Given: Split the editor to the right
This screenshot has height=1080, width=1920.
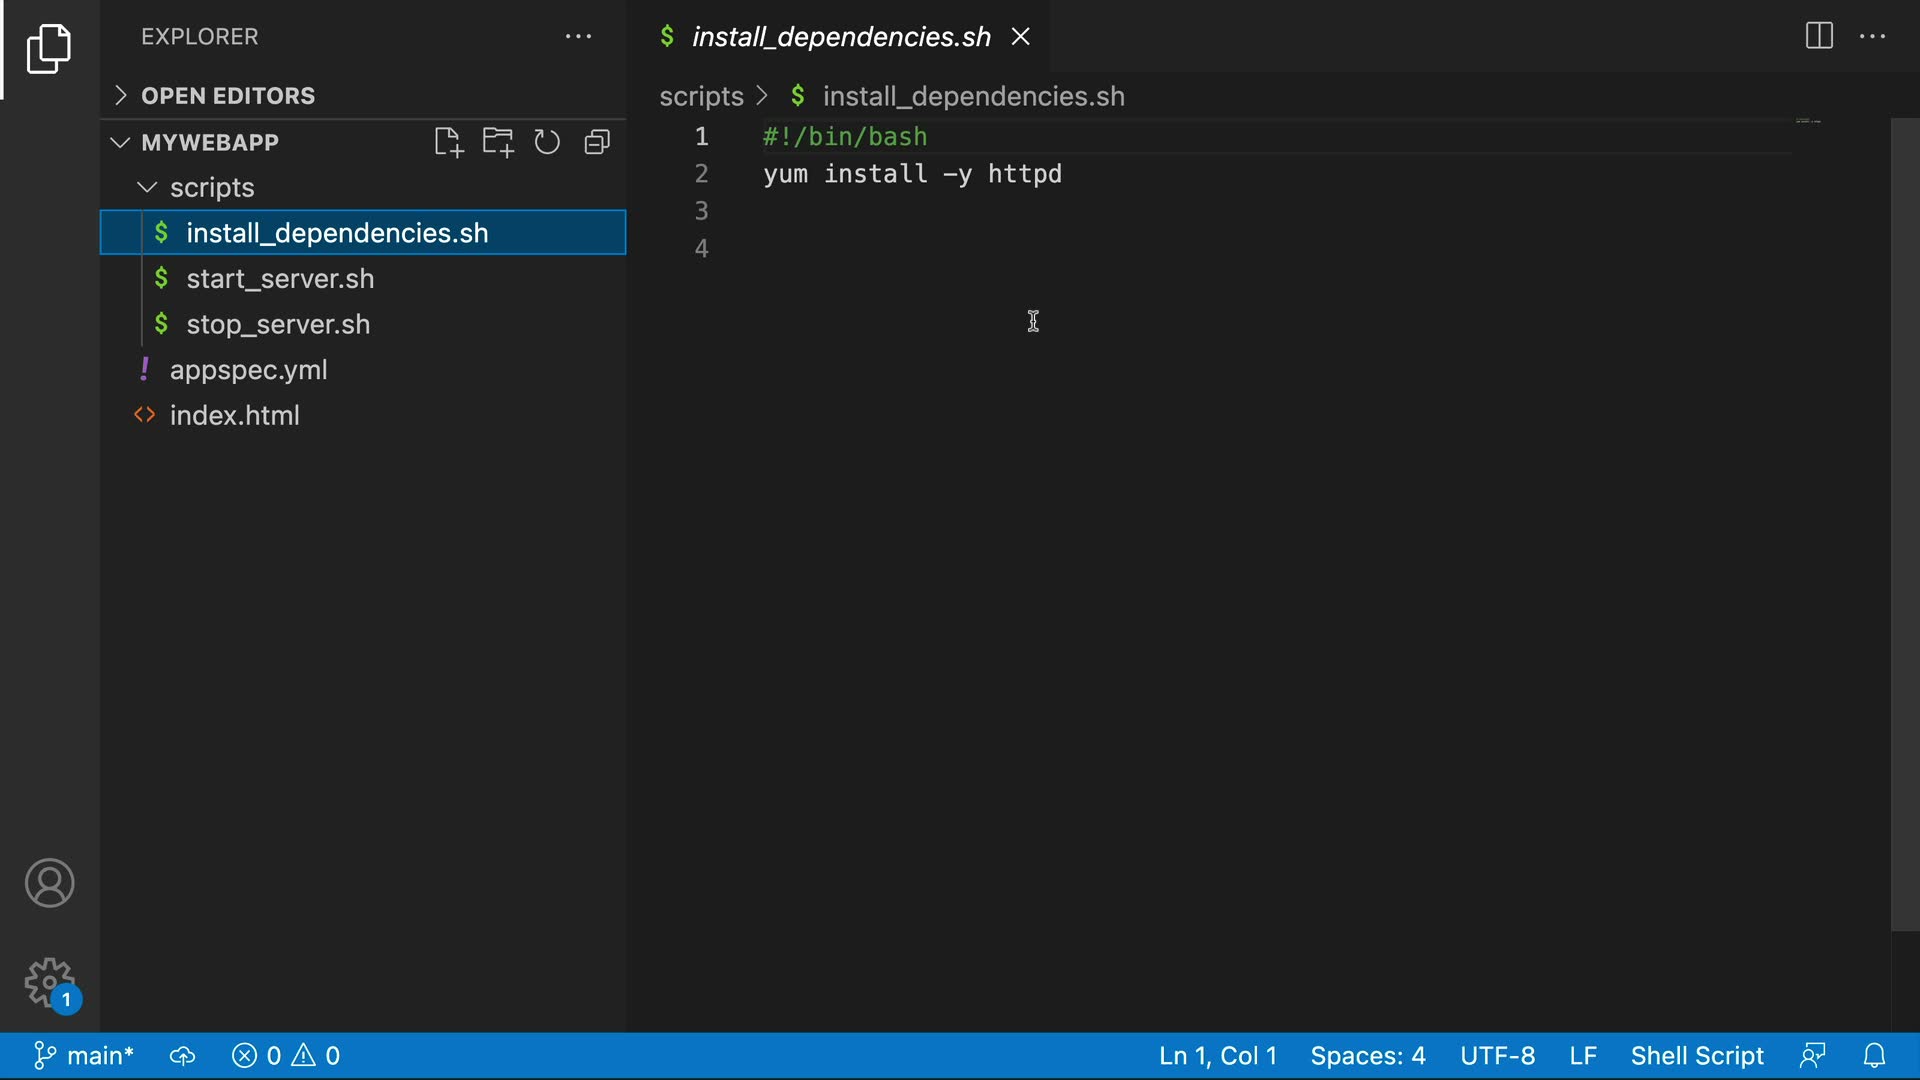Looking at the screenshot, I should (x=1819, y=36).
